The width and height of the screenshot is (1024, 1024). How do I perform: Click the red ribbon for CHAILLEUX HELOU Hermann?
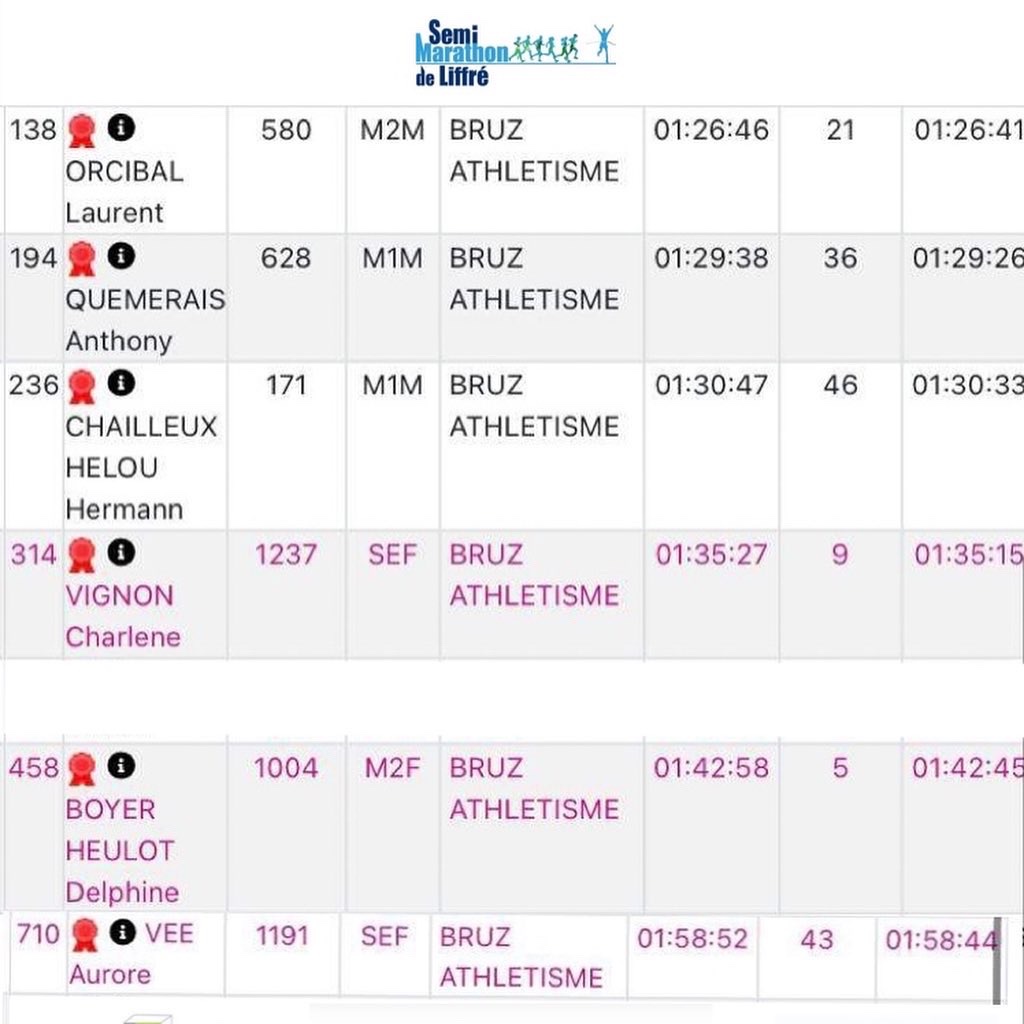coord(82,385)
